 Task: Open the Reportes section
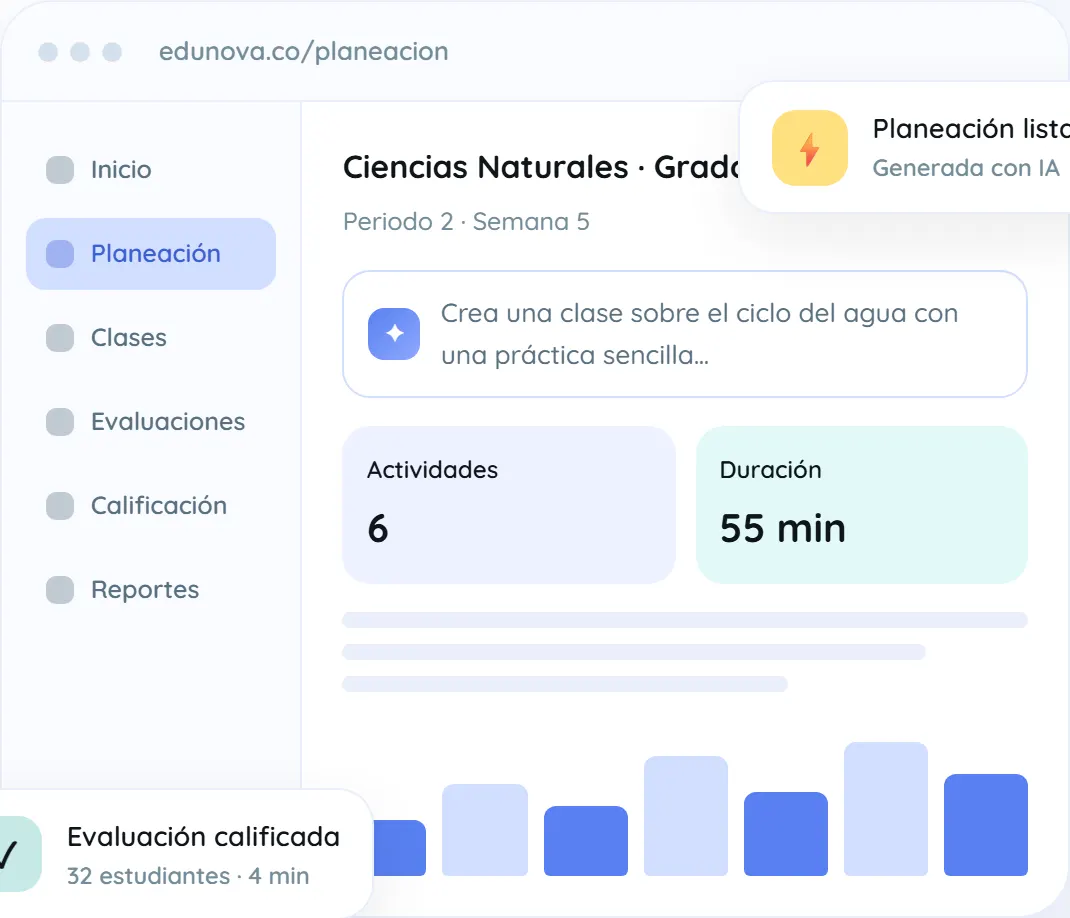[150, 590]
